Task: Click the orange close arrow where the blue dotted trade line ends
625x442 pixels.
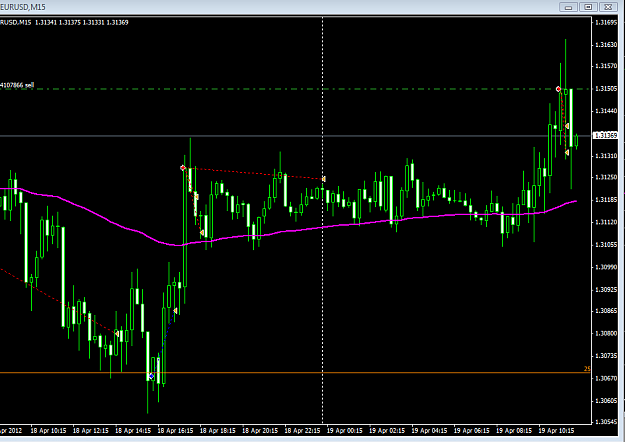Action: (175, 310)
